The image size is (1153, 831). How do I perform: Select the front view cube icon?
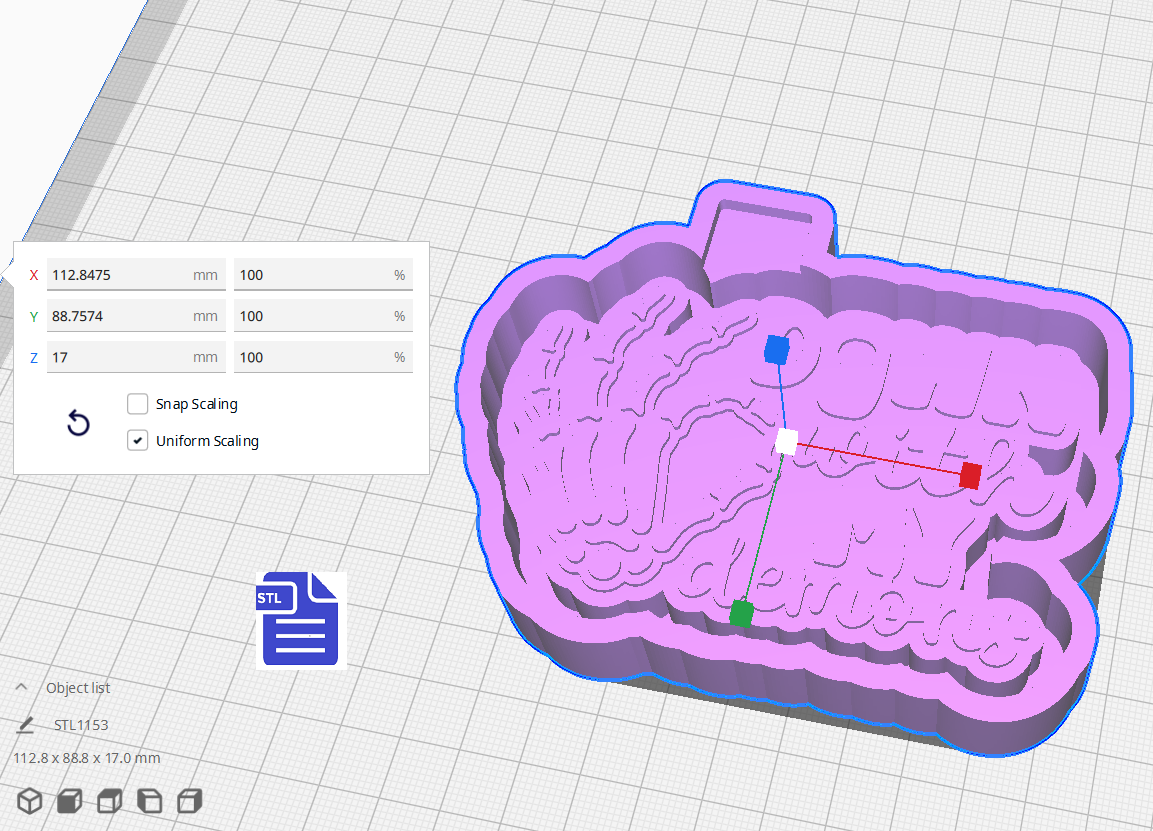(x=69, y=800)
